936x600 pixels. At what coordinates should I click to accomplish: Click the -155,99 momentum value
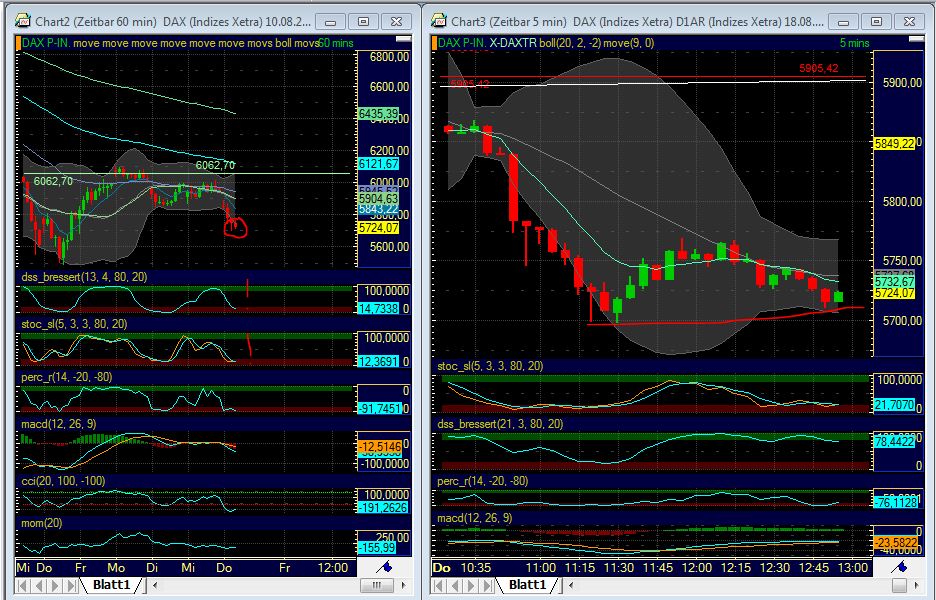click(376, 547)
